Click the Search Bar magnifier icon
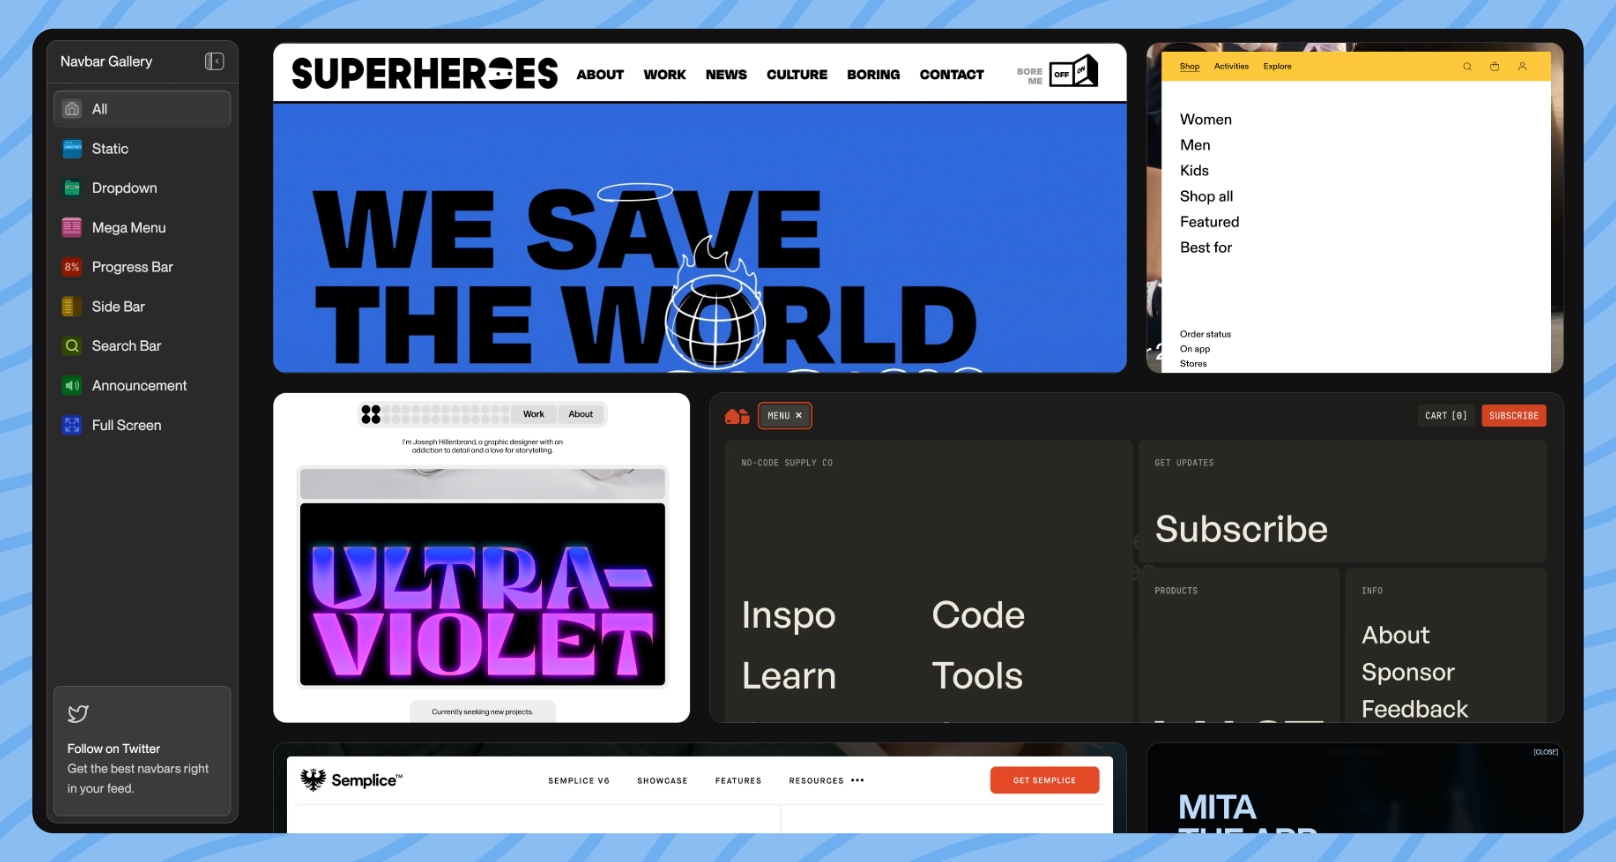 coord(72,346)
